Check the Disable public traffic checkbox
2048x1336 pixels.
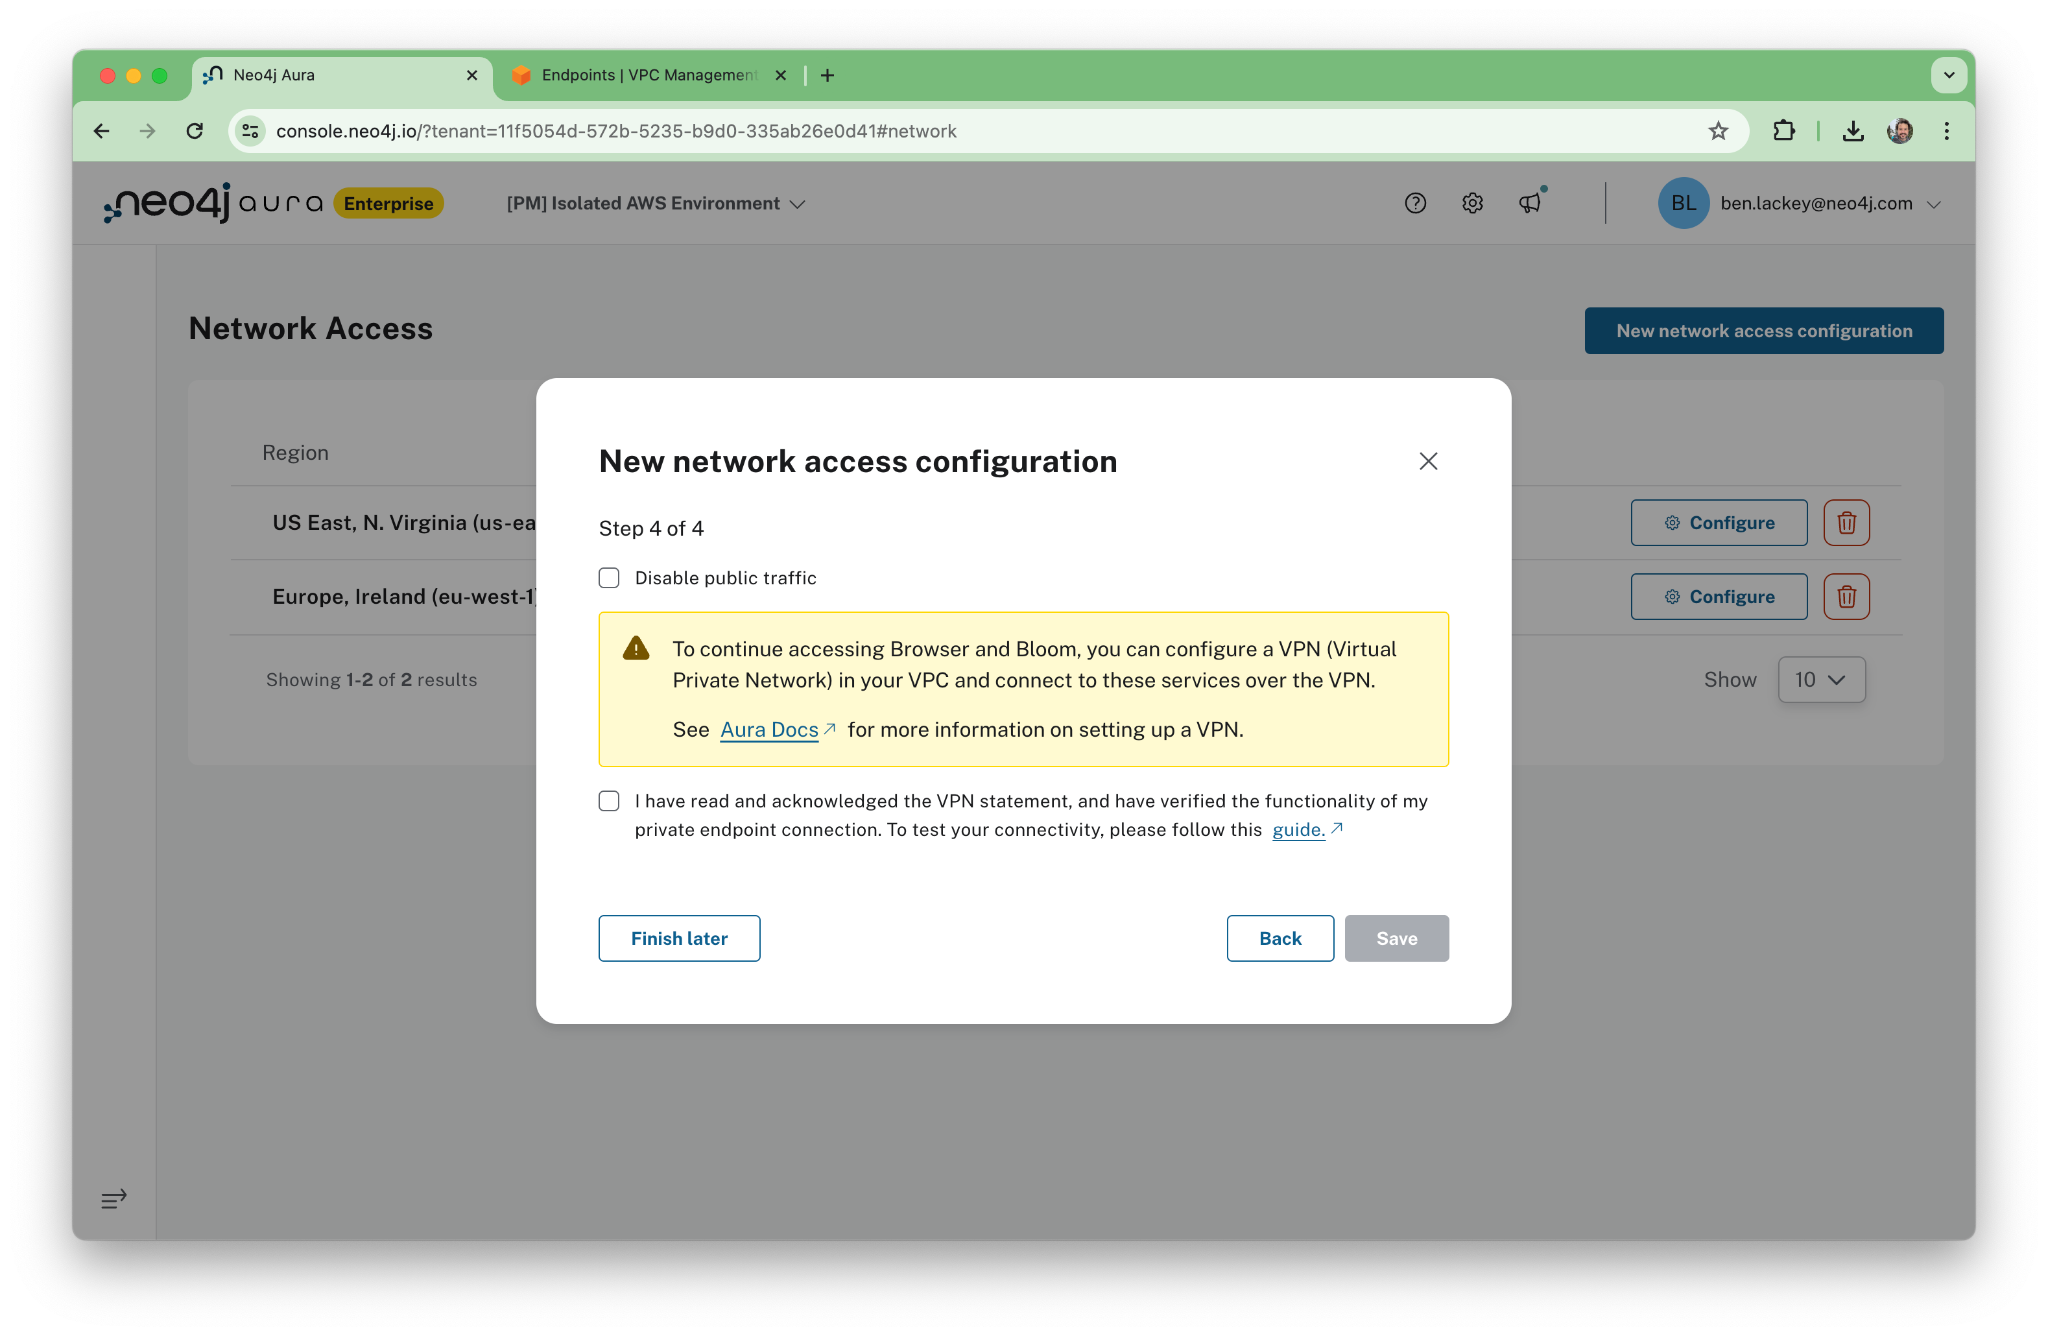609,578
